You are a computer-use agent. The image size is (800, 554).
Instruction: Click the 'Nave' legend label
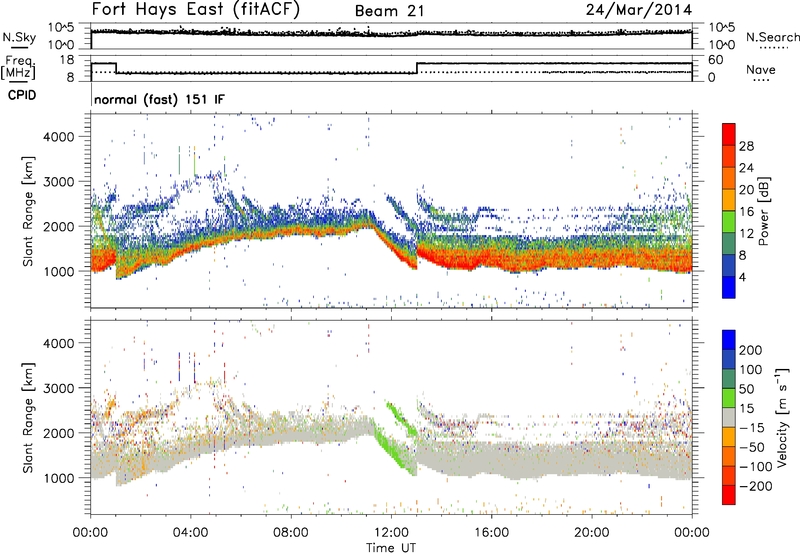point(760,69)
